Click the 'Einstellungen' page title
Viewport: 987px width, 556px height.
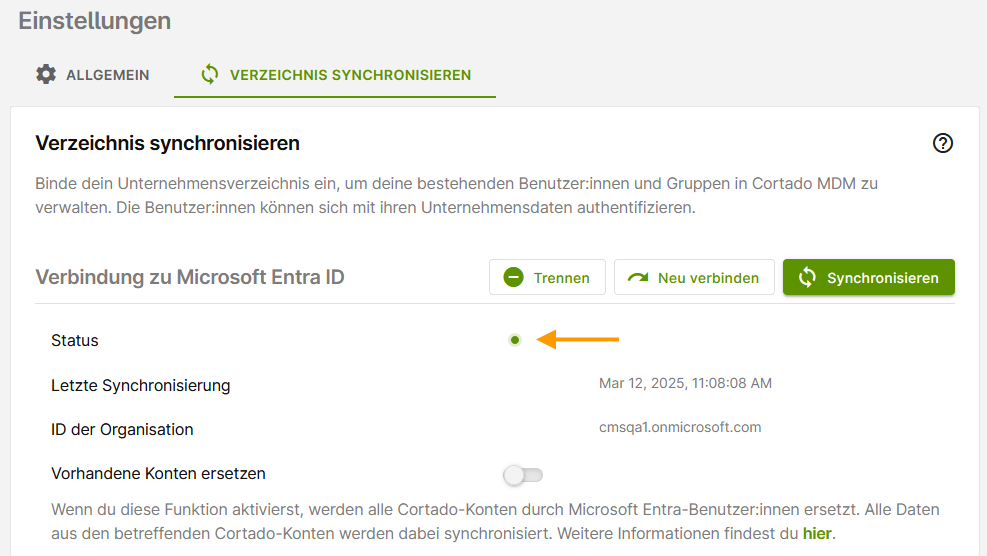point(94,21)
